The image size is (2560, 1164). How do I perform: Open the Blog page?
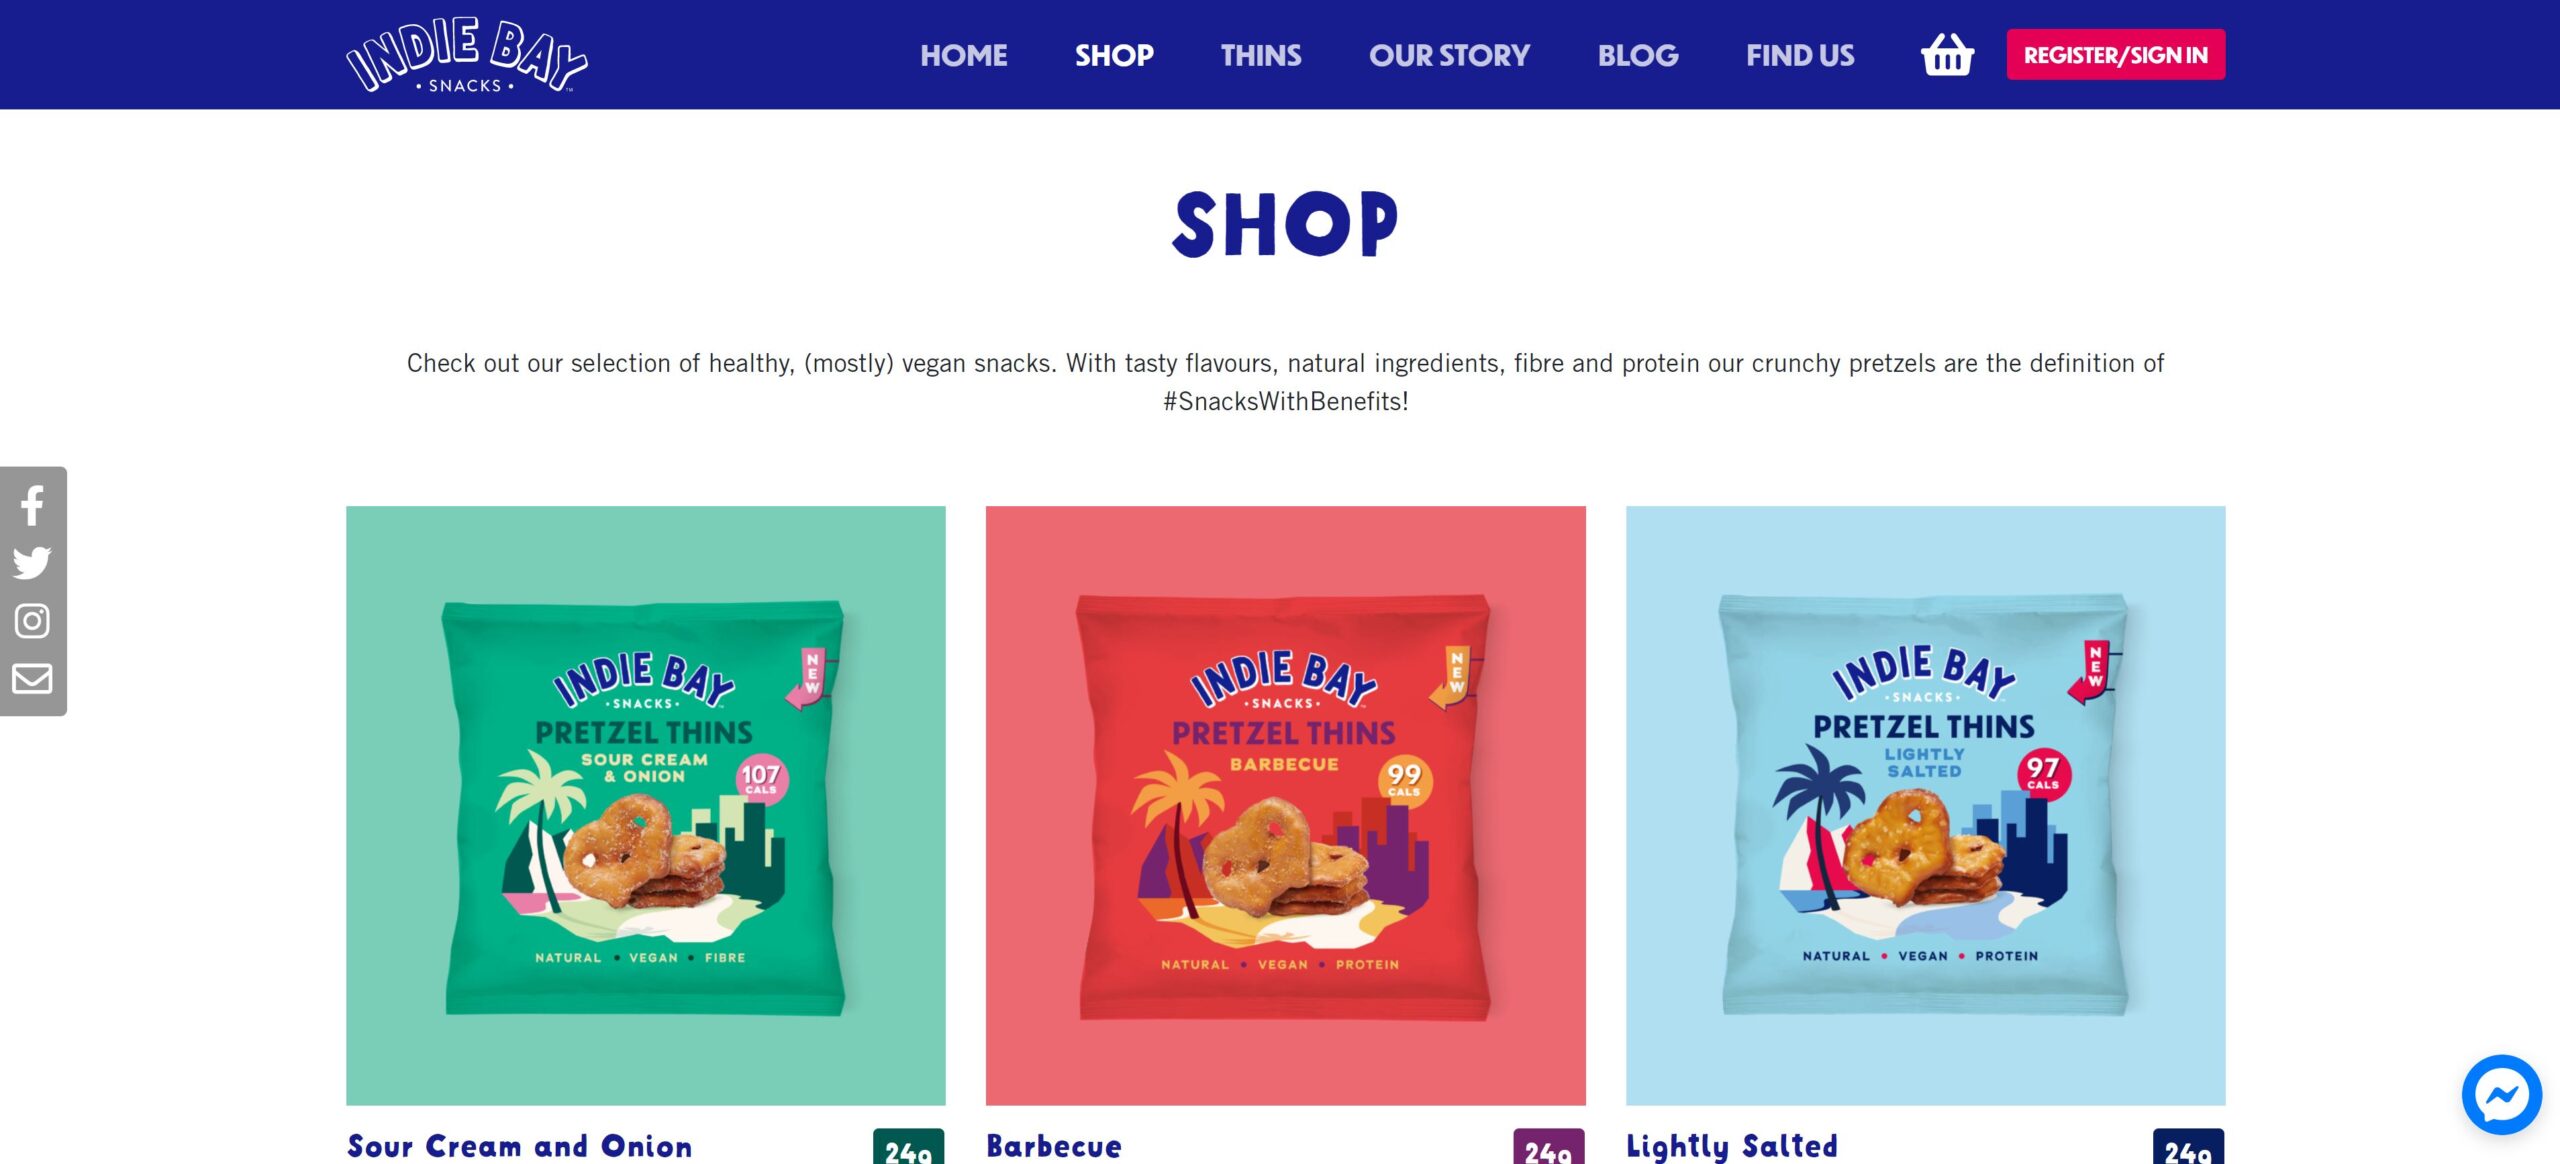pos(1638,55)
